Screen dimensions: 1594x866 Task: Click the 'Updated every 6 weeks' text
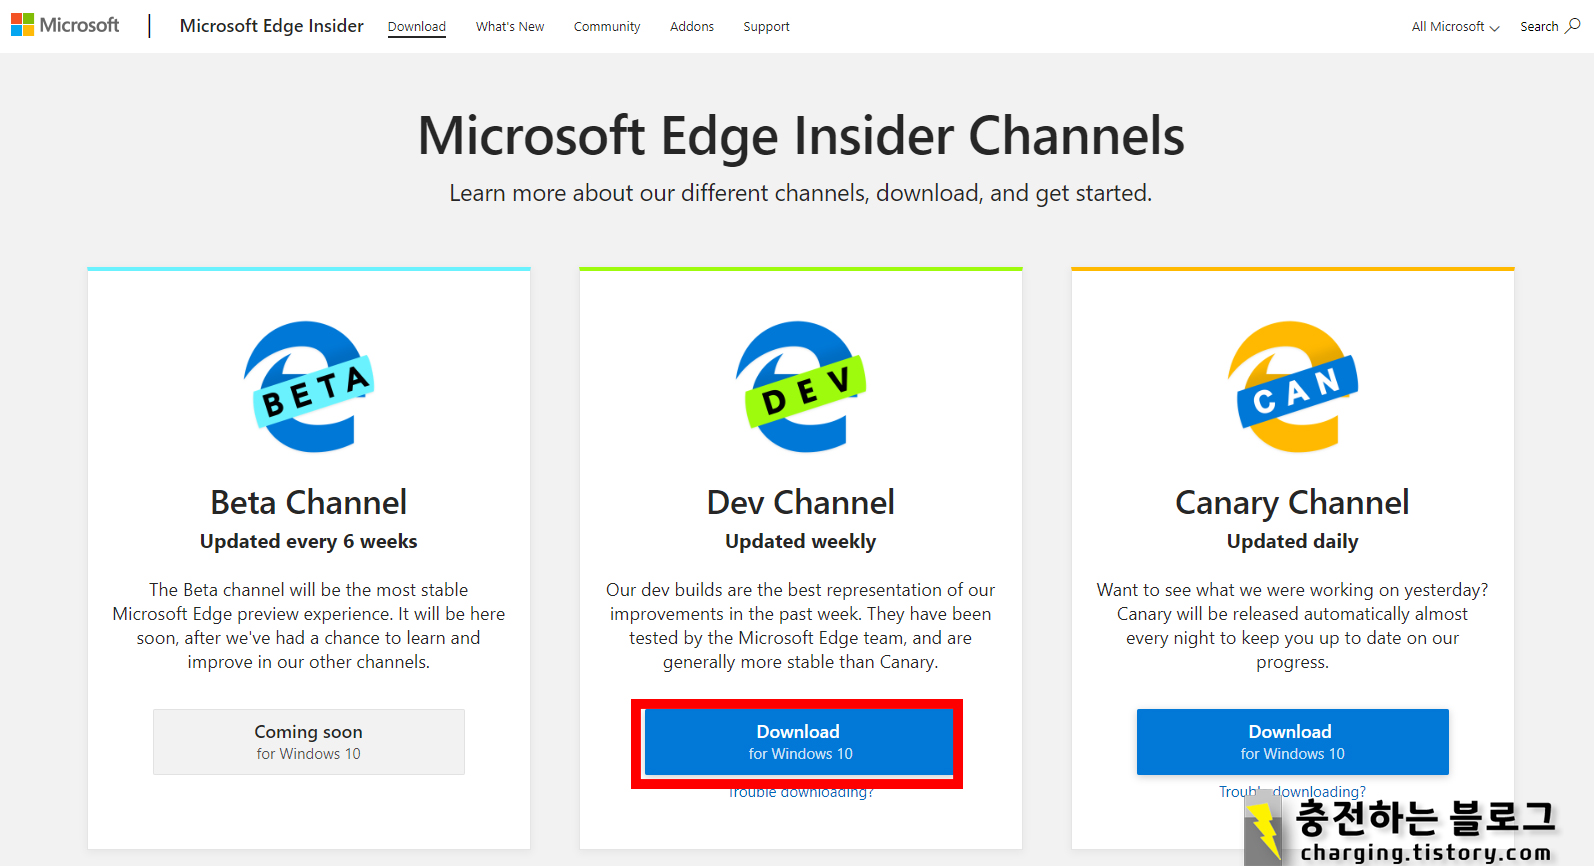click(x=309, y=541)
